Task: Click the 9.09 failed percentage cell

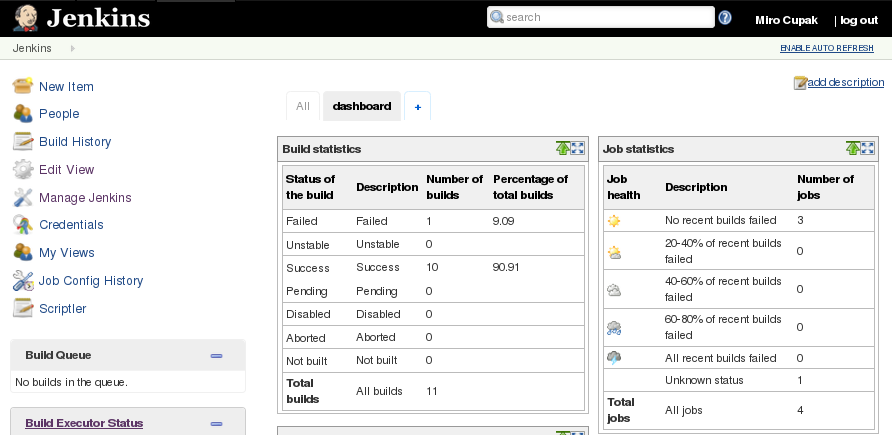Action: (x=503, y=221)
